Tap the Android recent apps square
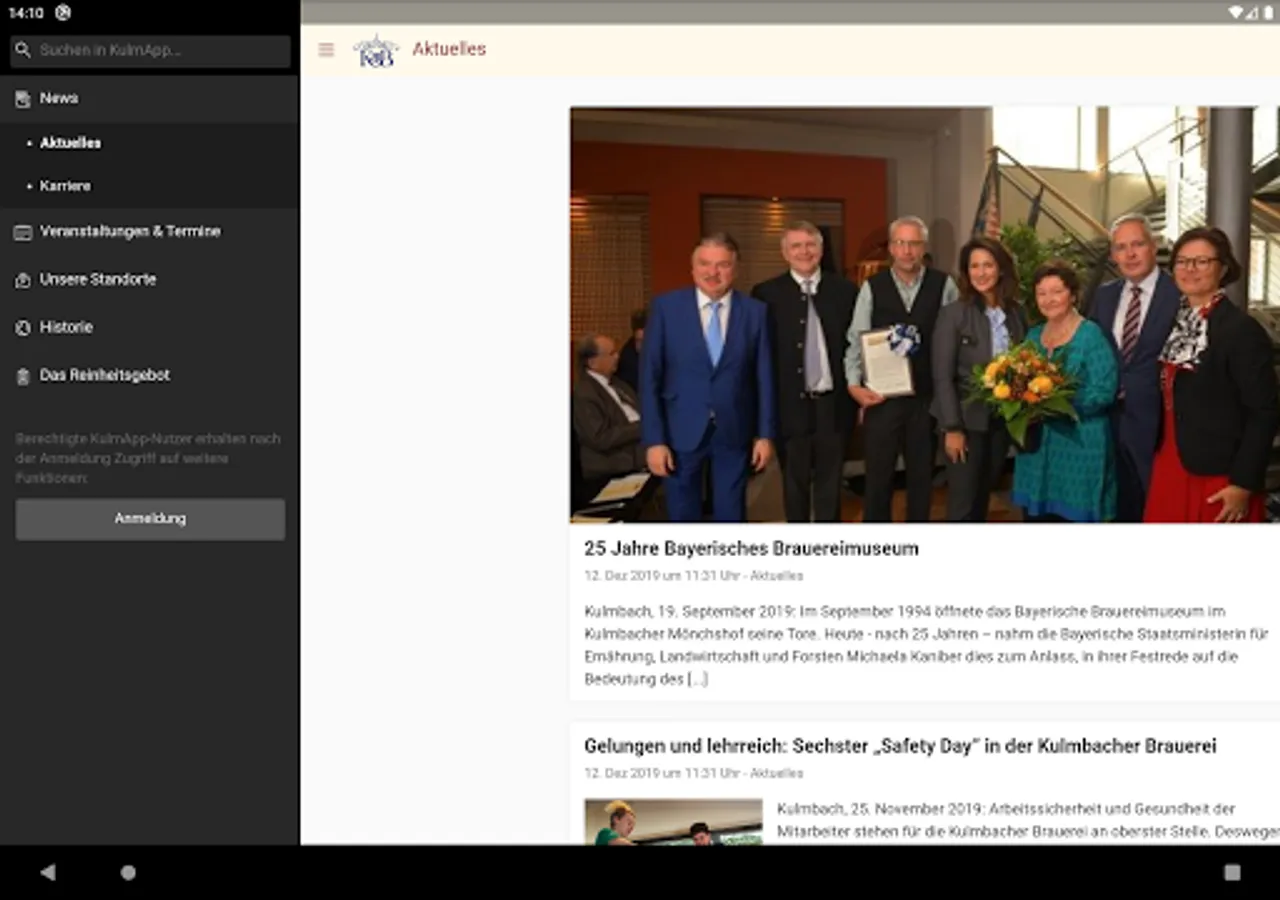Screen dimensions: 1280x900 1232,872
